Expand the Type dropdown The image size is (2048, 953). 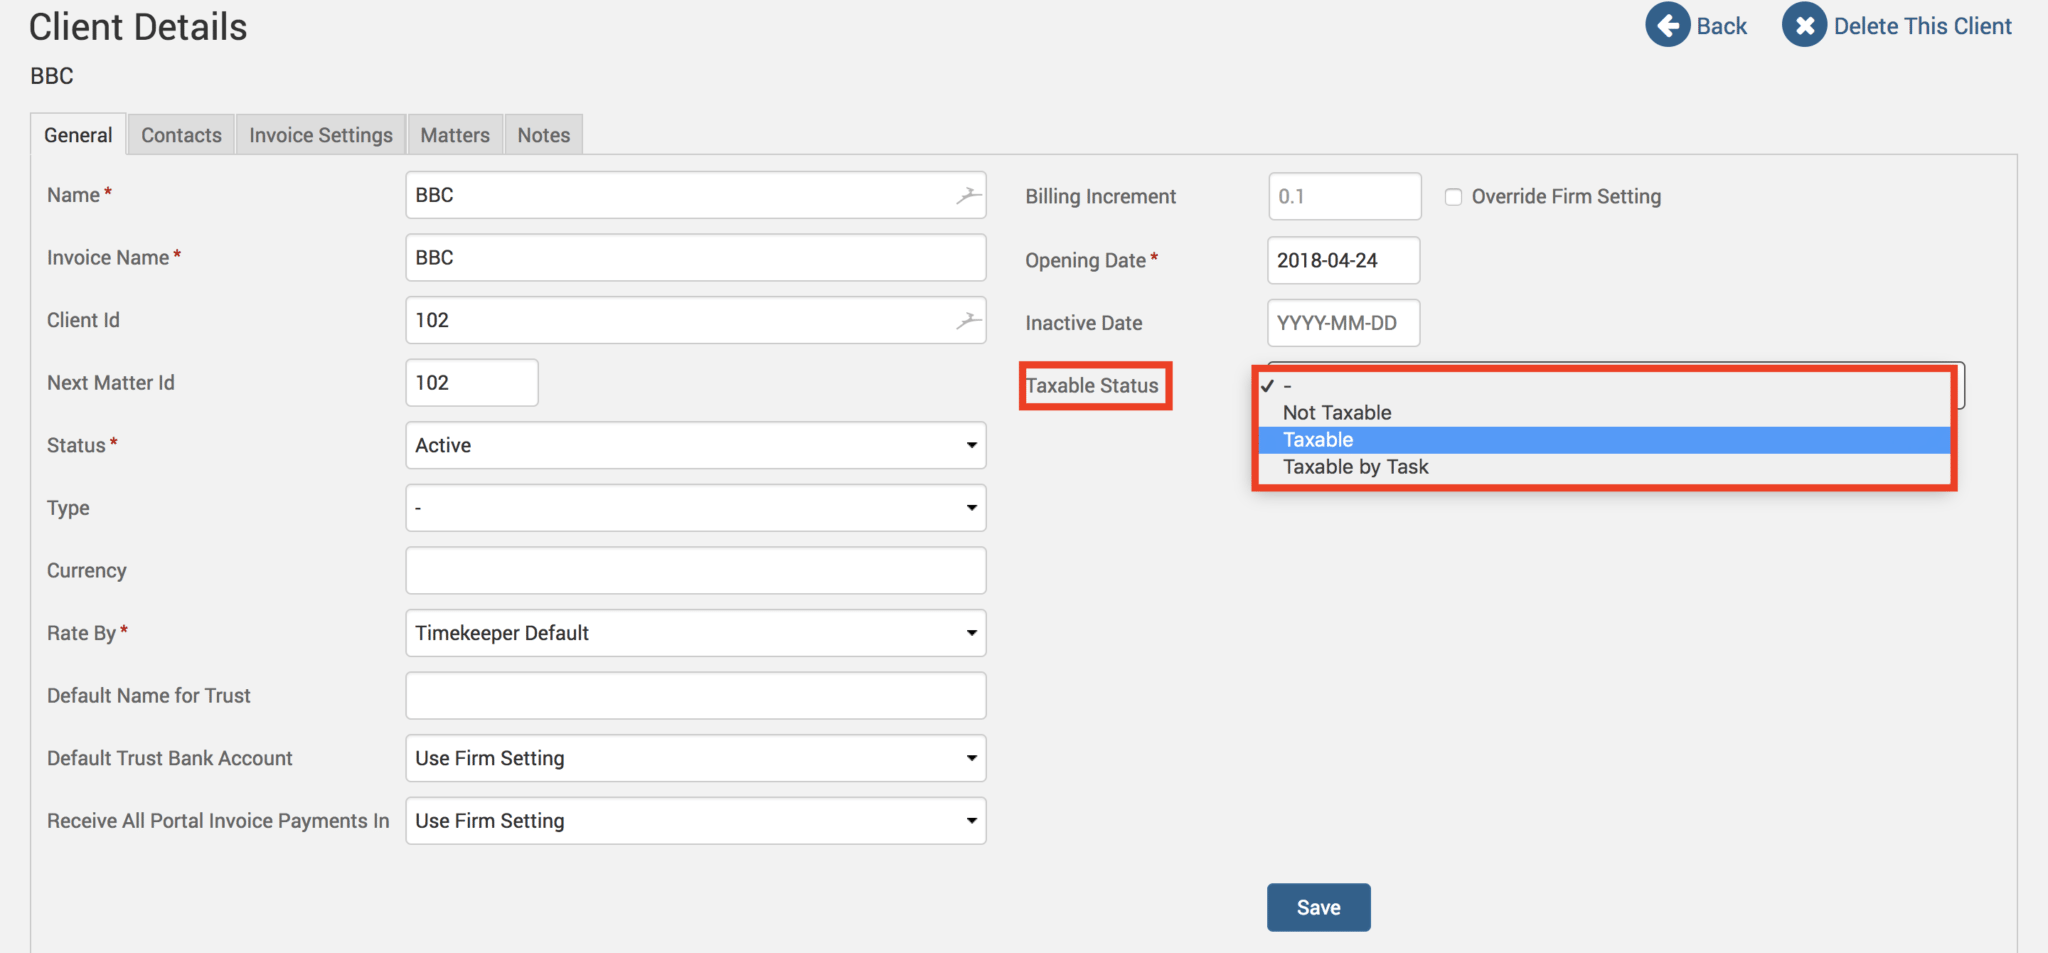coord(695,508)
